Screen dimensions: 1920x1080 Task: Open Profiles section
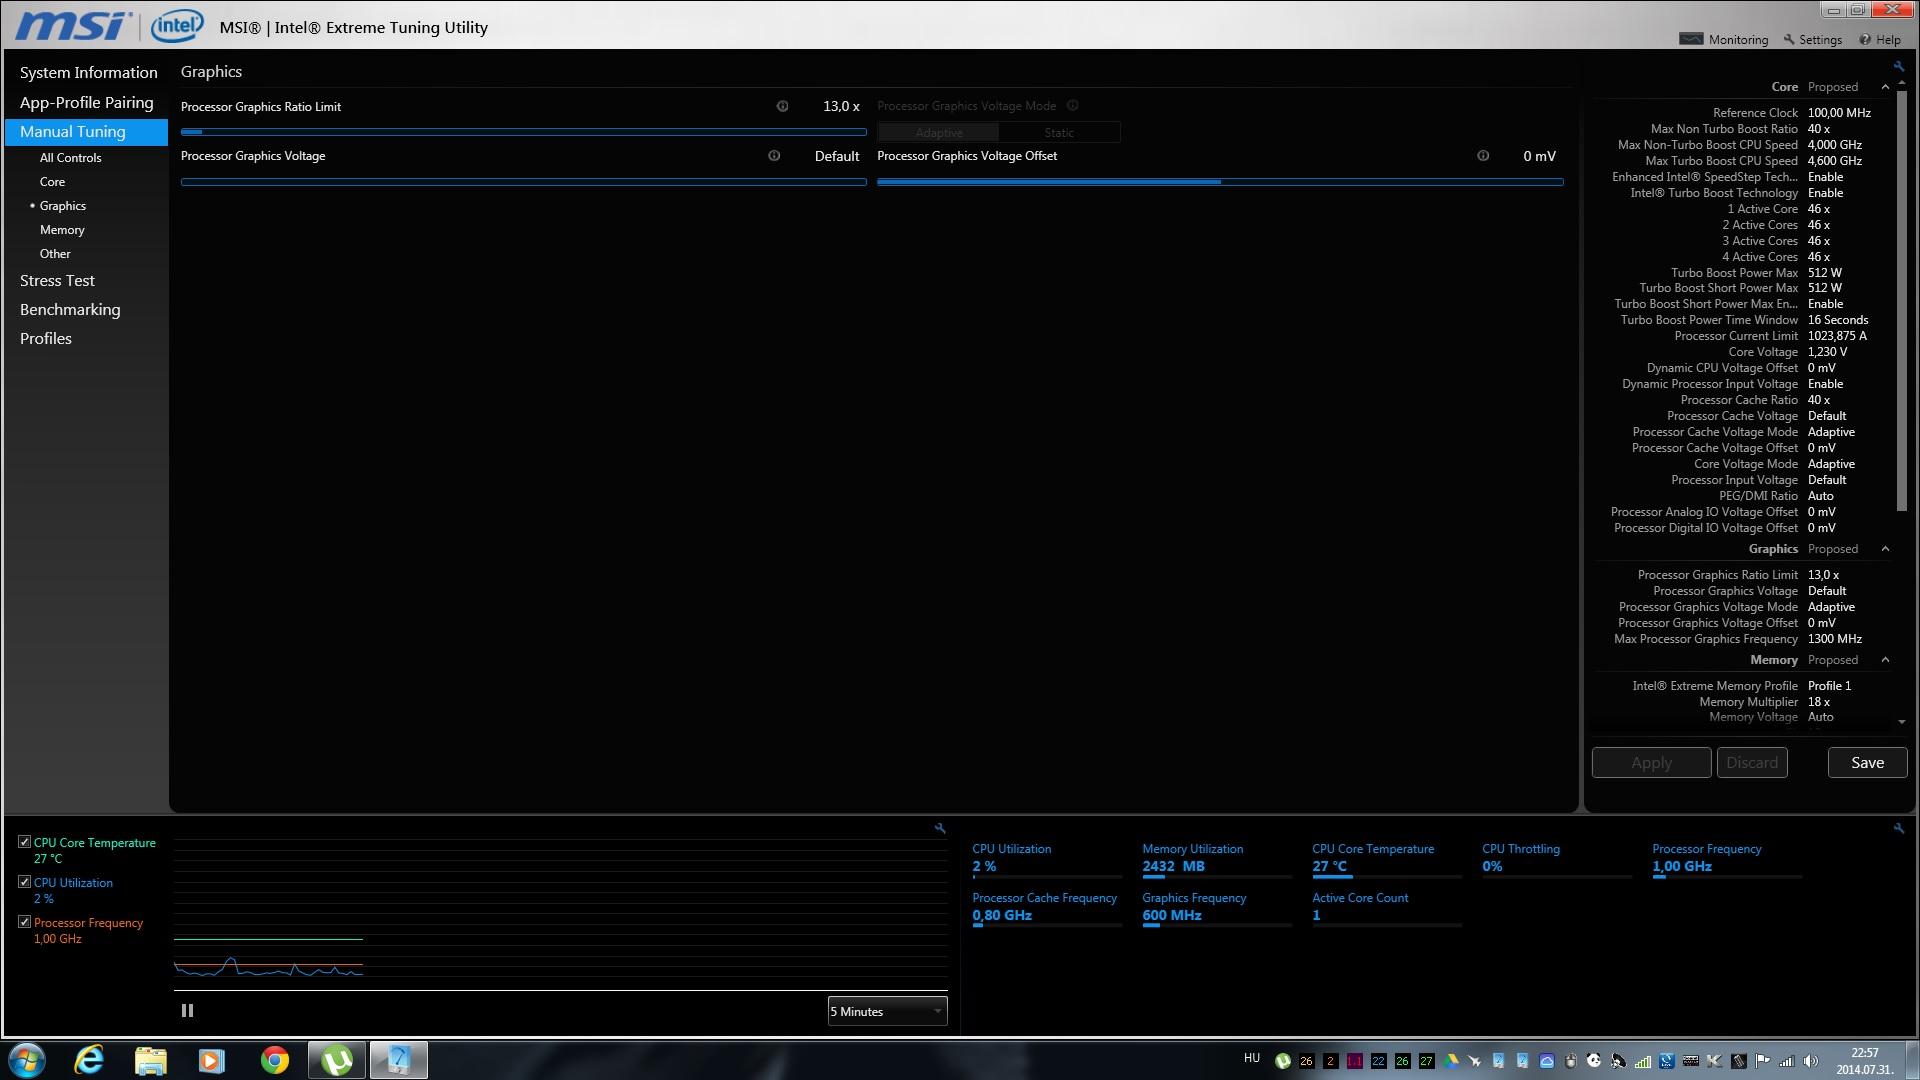[45, 339]
